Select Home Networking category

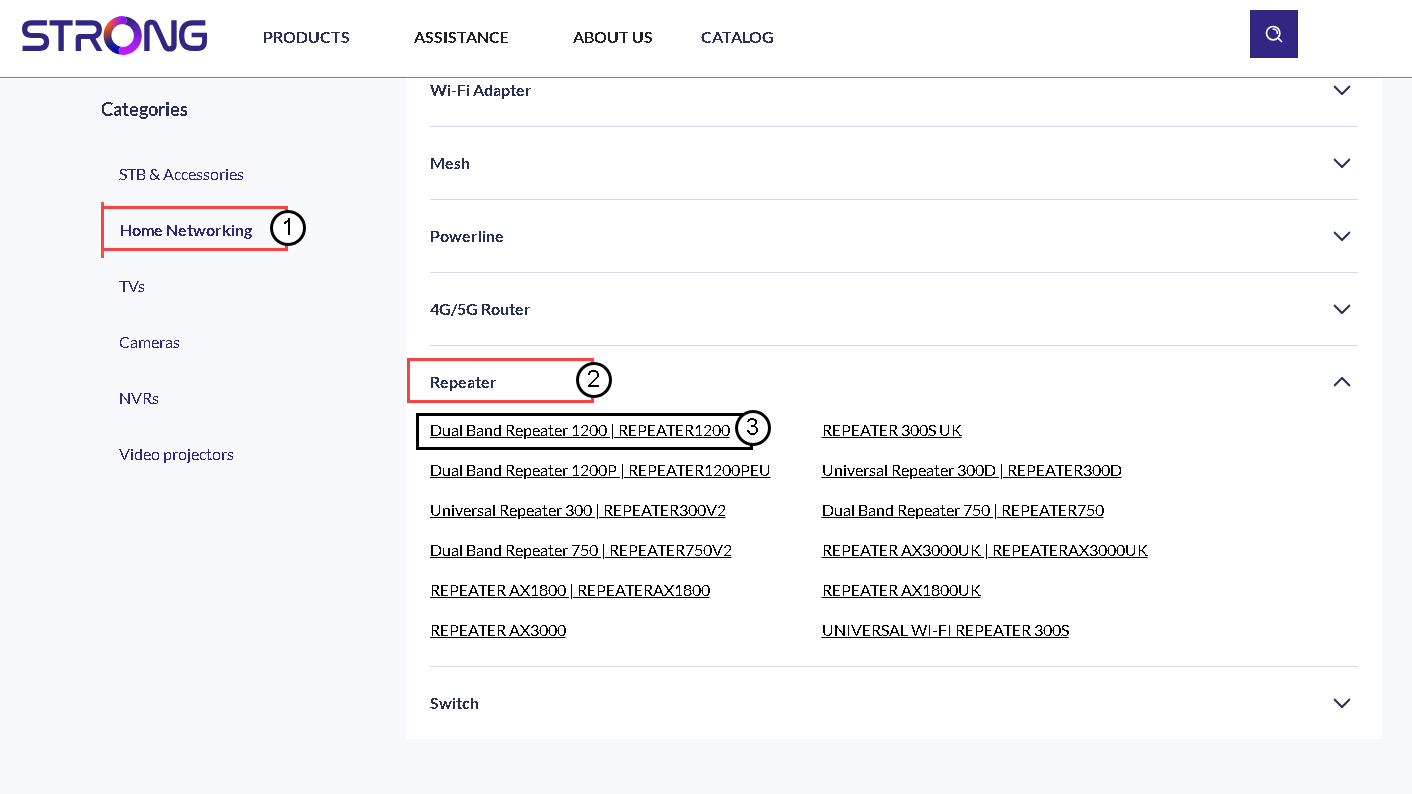click(x=186, y=230)
